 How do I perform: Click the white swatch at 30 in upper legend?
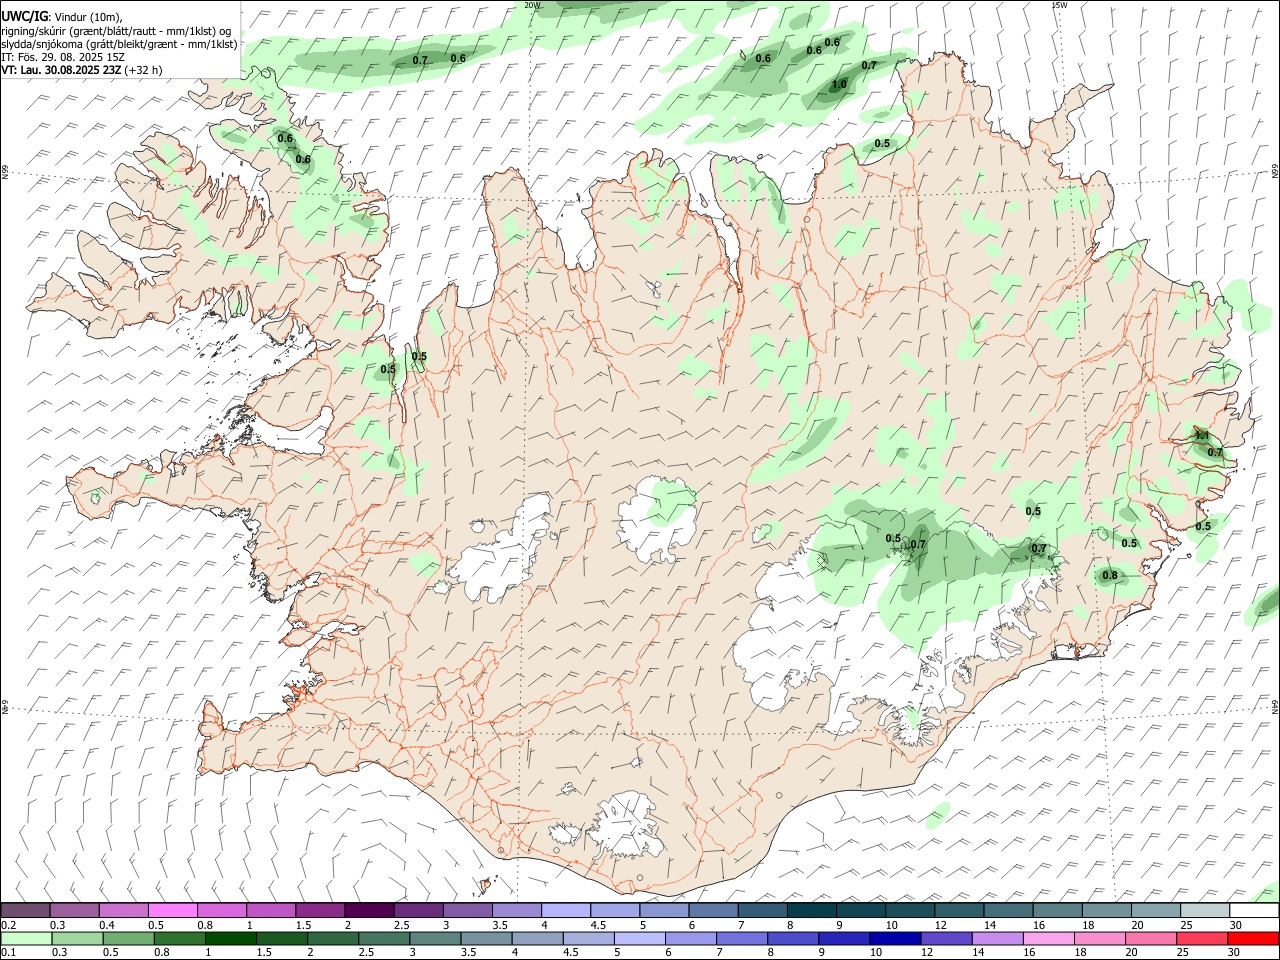[1254, 911]
